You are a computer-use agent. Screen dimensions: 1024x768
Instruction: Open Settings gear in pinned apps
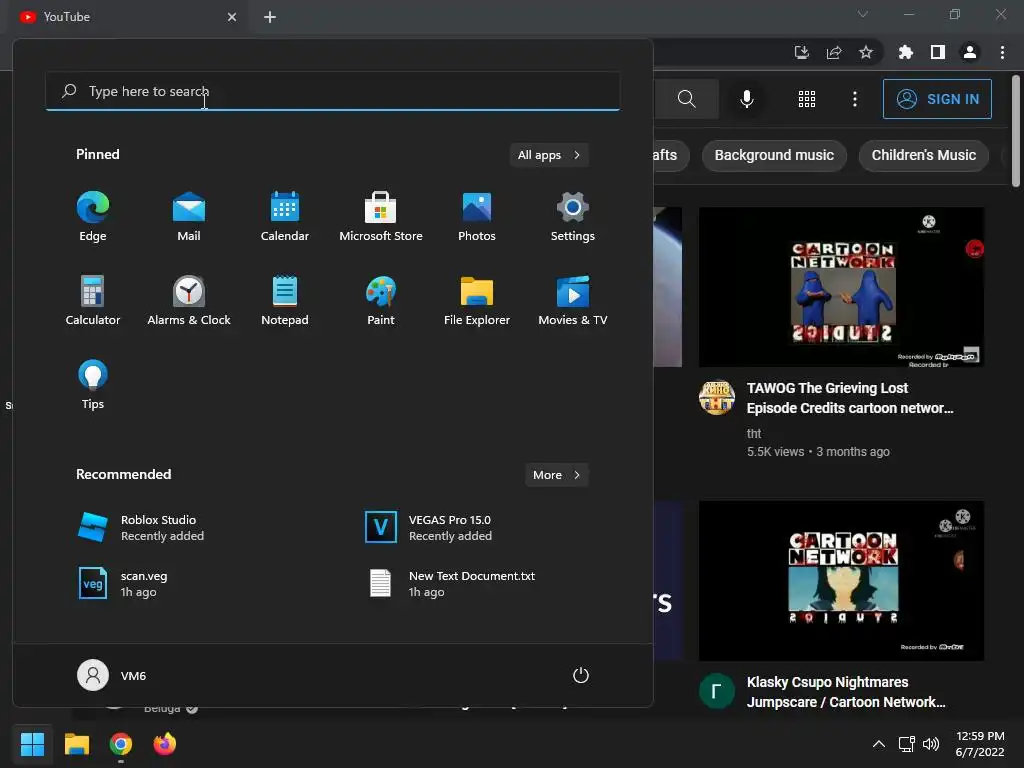click(x=573, y=217)
